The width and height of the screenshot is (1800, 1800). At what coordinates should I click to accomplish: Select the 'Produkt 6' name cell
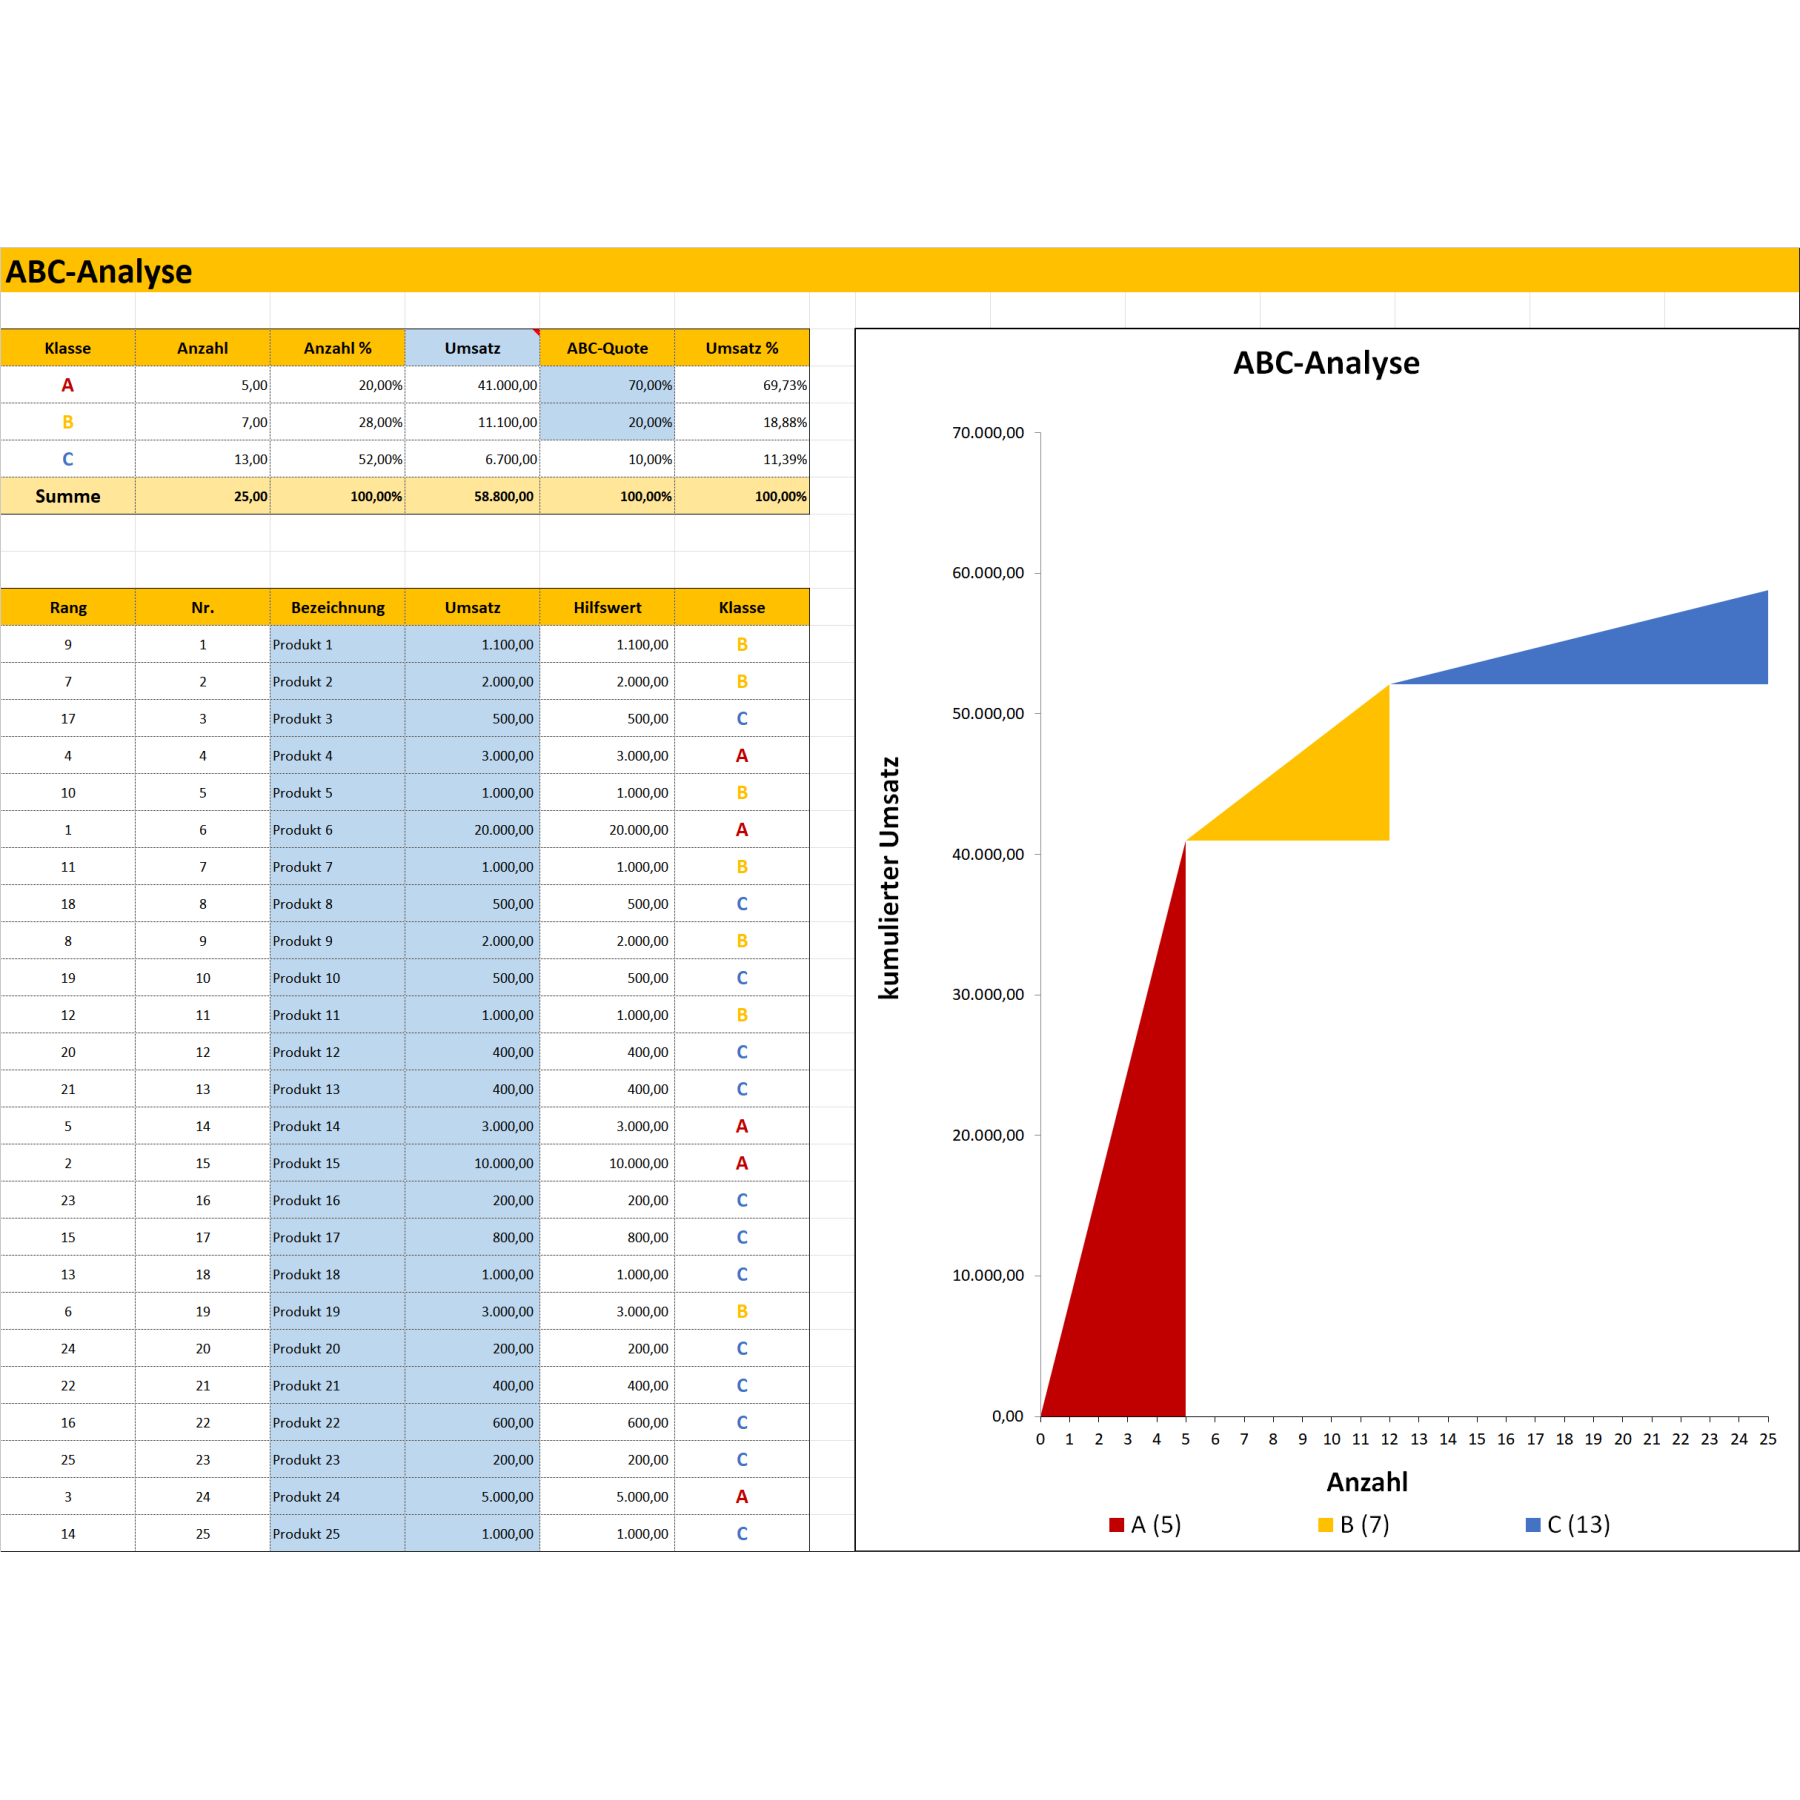click(x=337, y=830)
